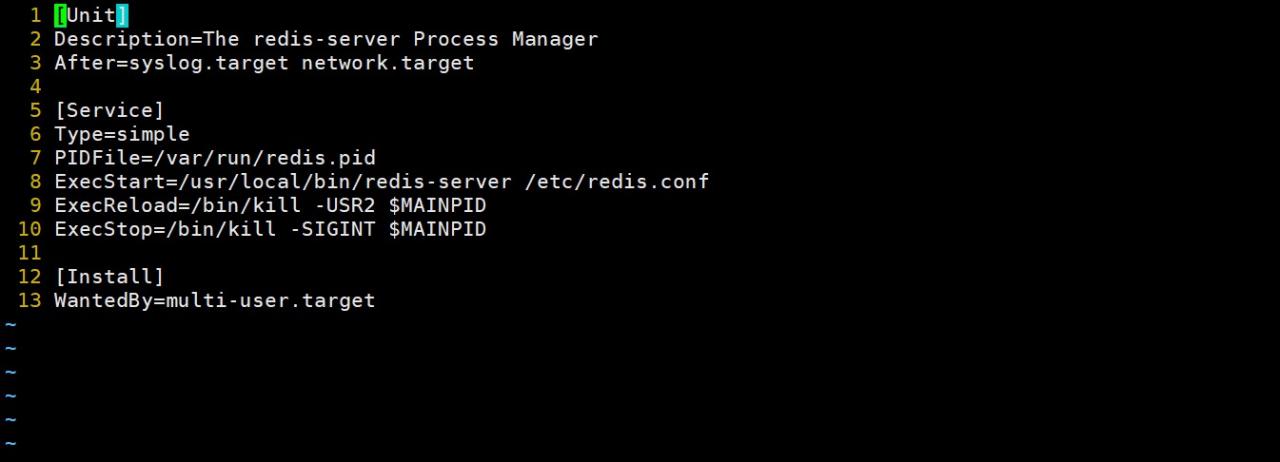Click the highlighted [Unit] section header
This screenshot has width=1280, height=462.
point(91,15)
